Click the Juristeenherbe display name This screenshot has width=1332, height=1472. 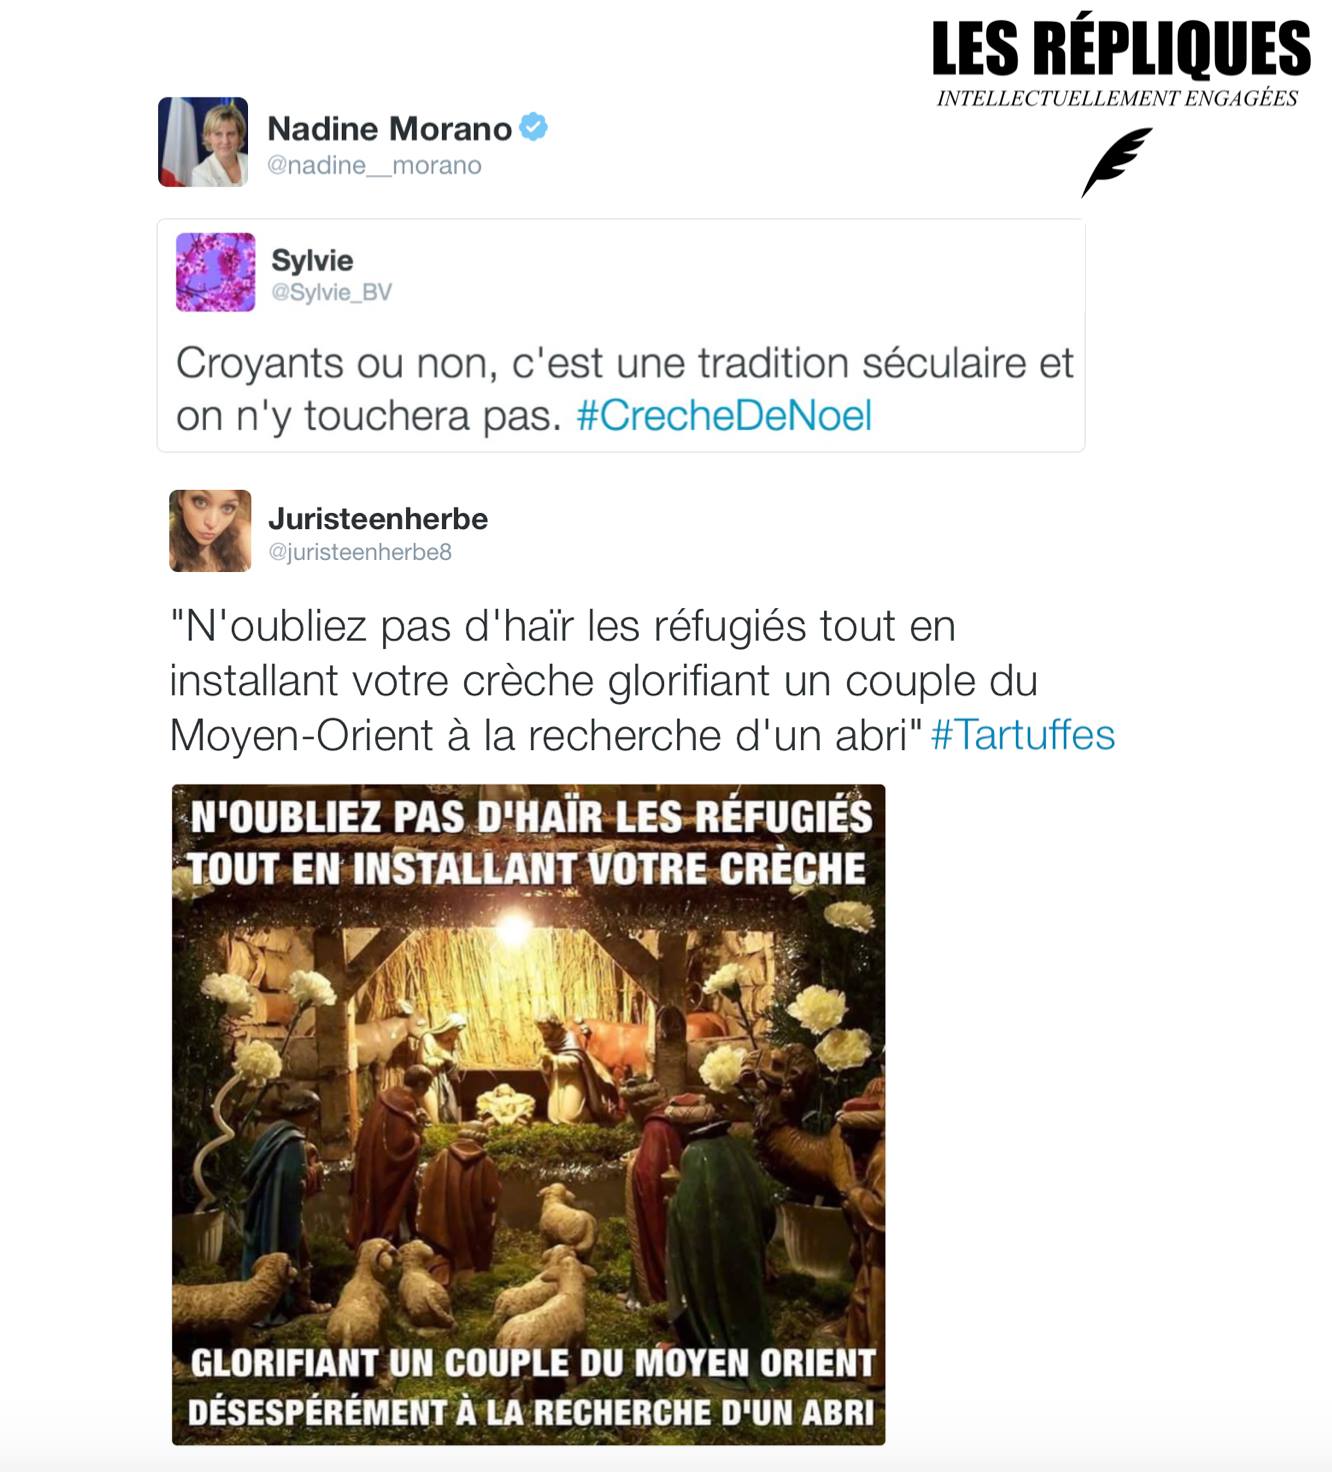click(378, 519)
